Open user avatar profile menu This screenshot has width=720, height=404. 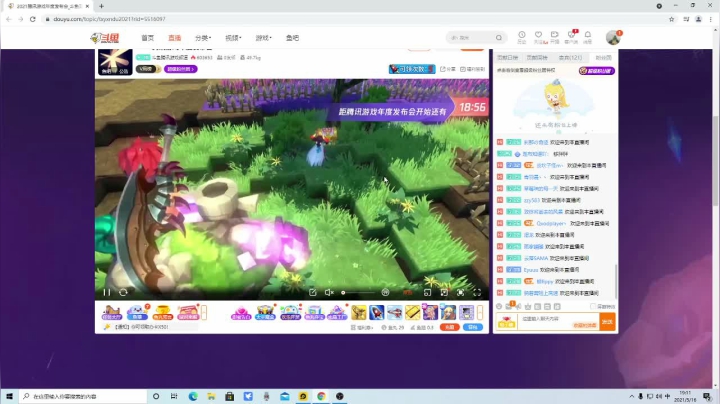[x=613, y=38]
